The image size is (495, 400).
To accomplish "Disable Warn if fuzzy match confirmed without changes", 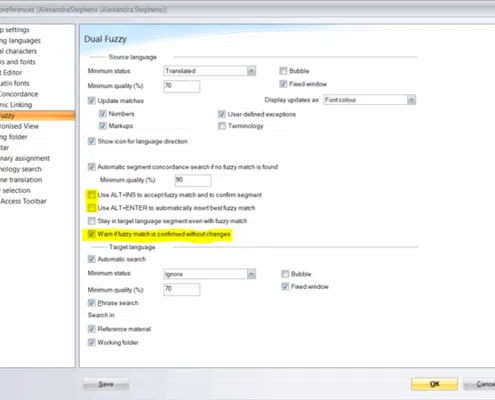I will pos(91,234).
